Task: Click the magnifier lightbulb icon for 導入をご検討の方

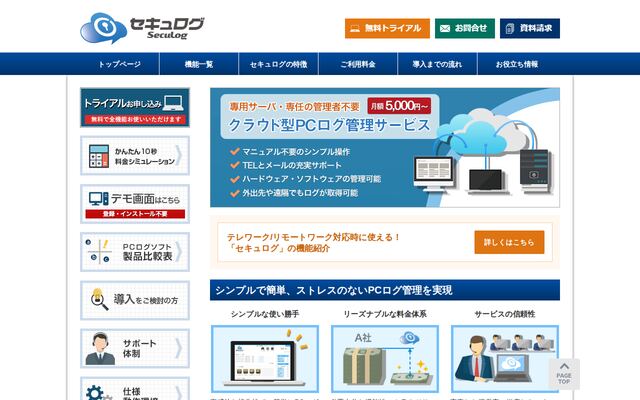Action: (x=99, y=299)
